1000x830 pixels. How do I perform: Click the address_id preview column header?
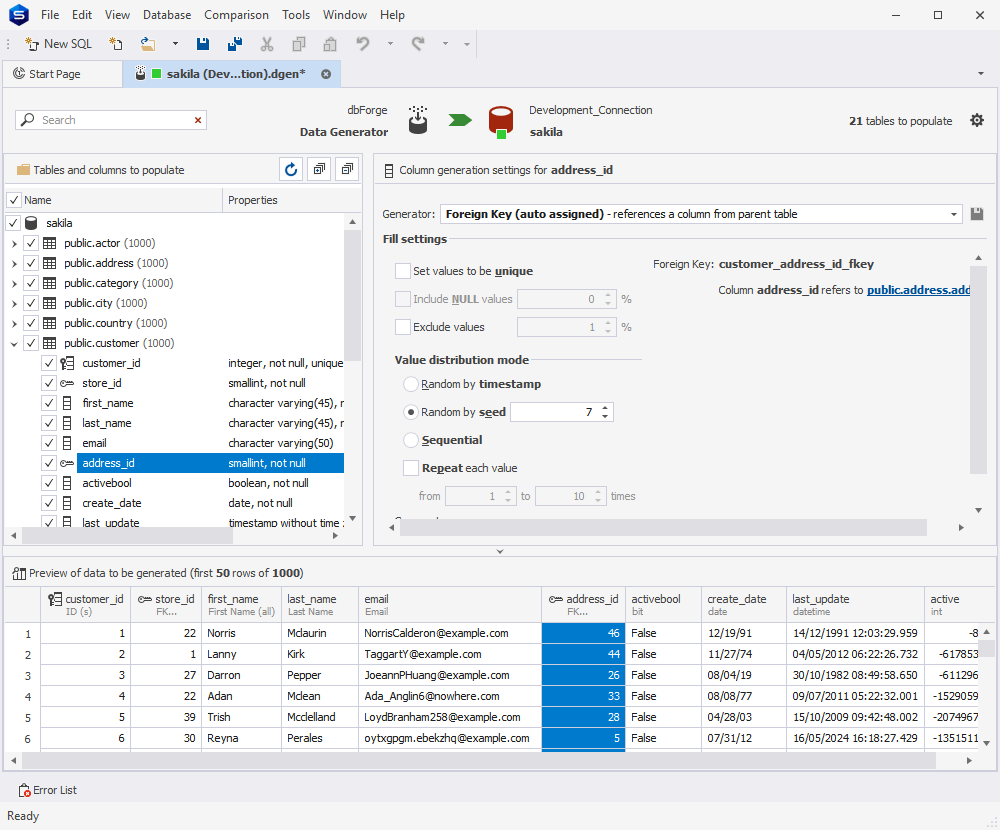coord(584,605)
